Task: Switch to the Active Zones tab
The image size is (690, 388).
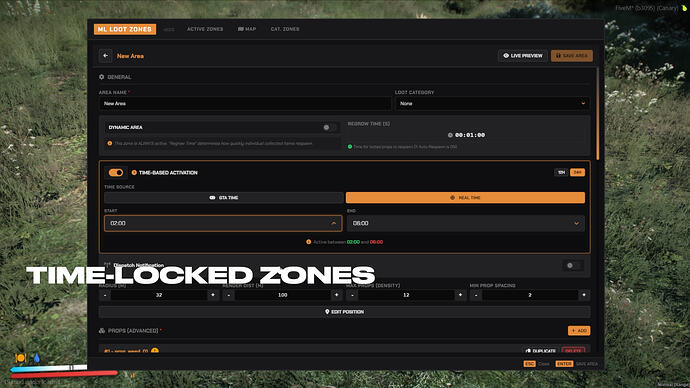Action: [205, 29]
